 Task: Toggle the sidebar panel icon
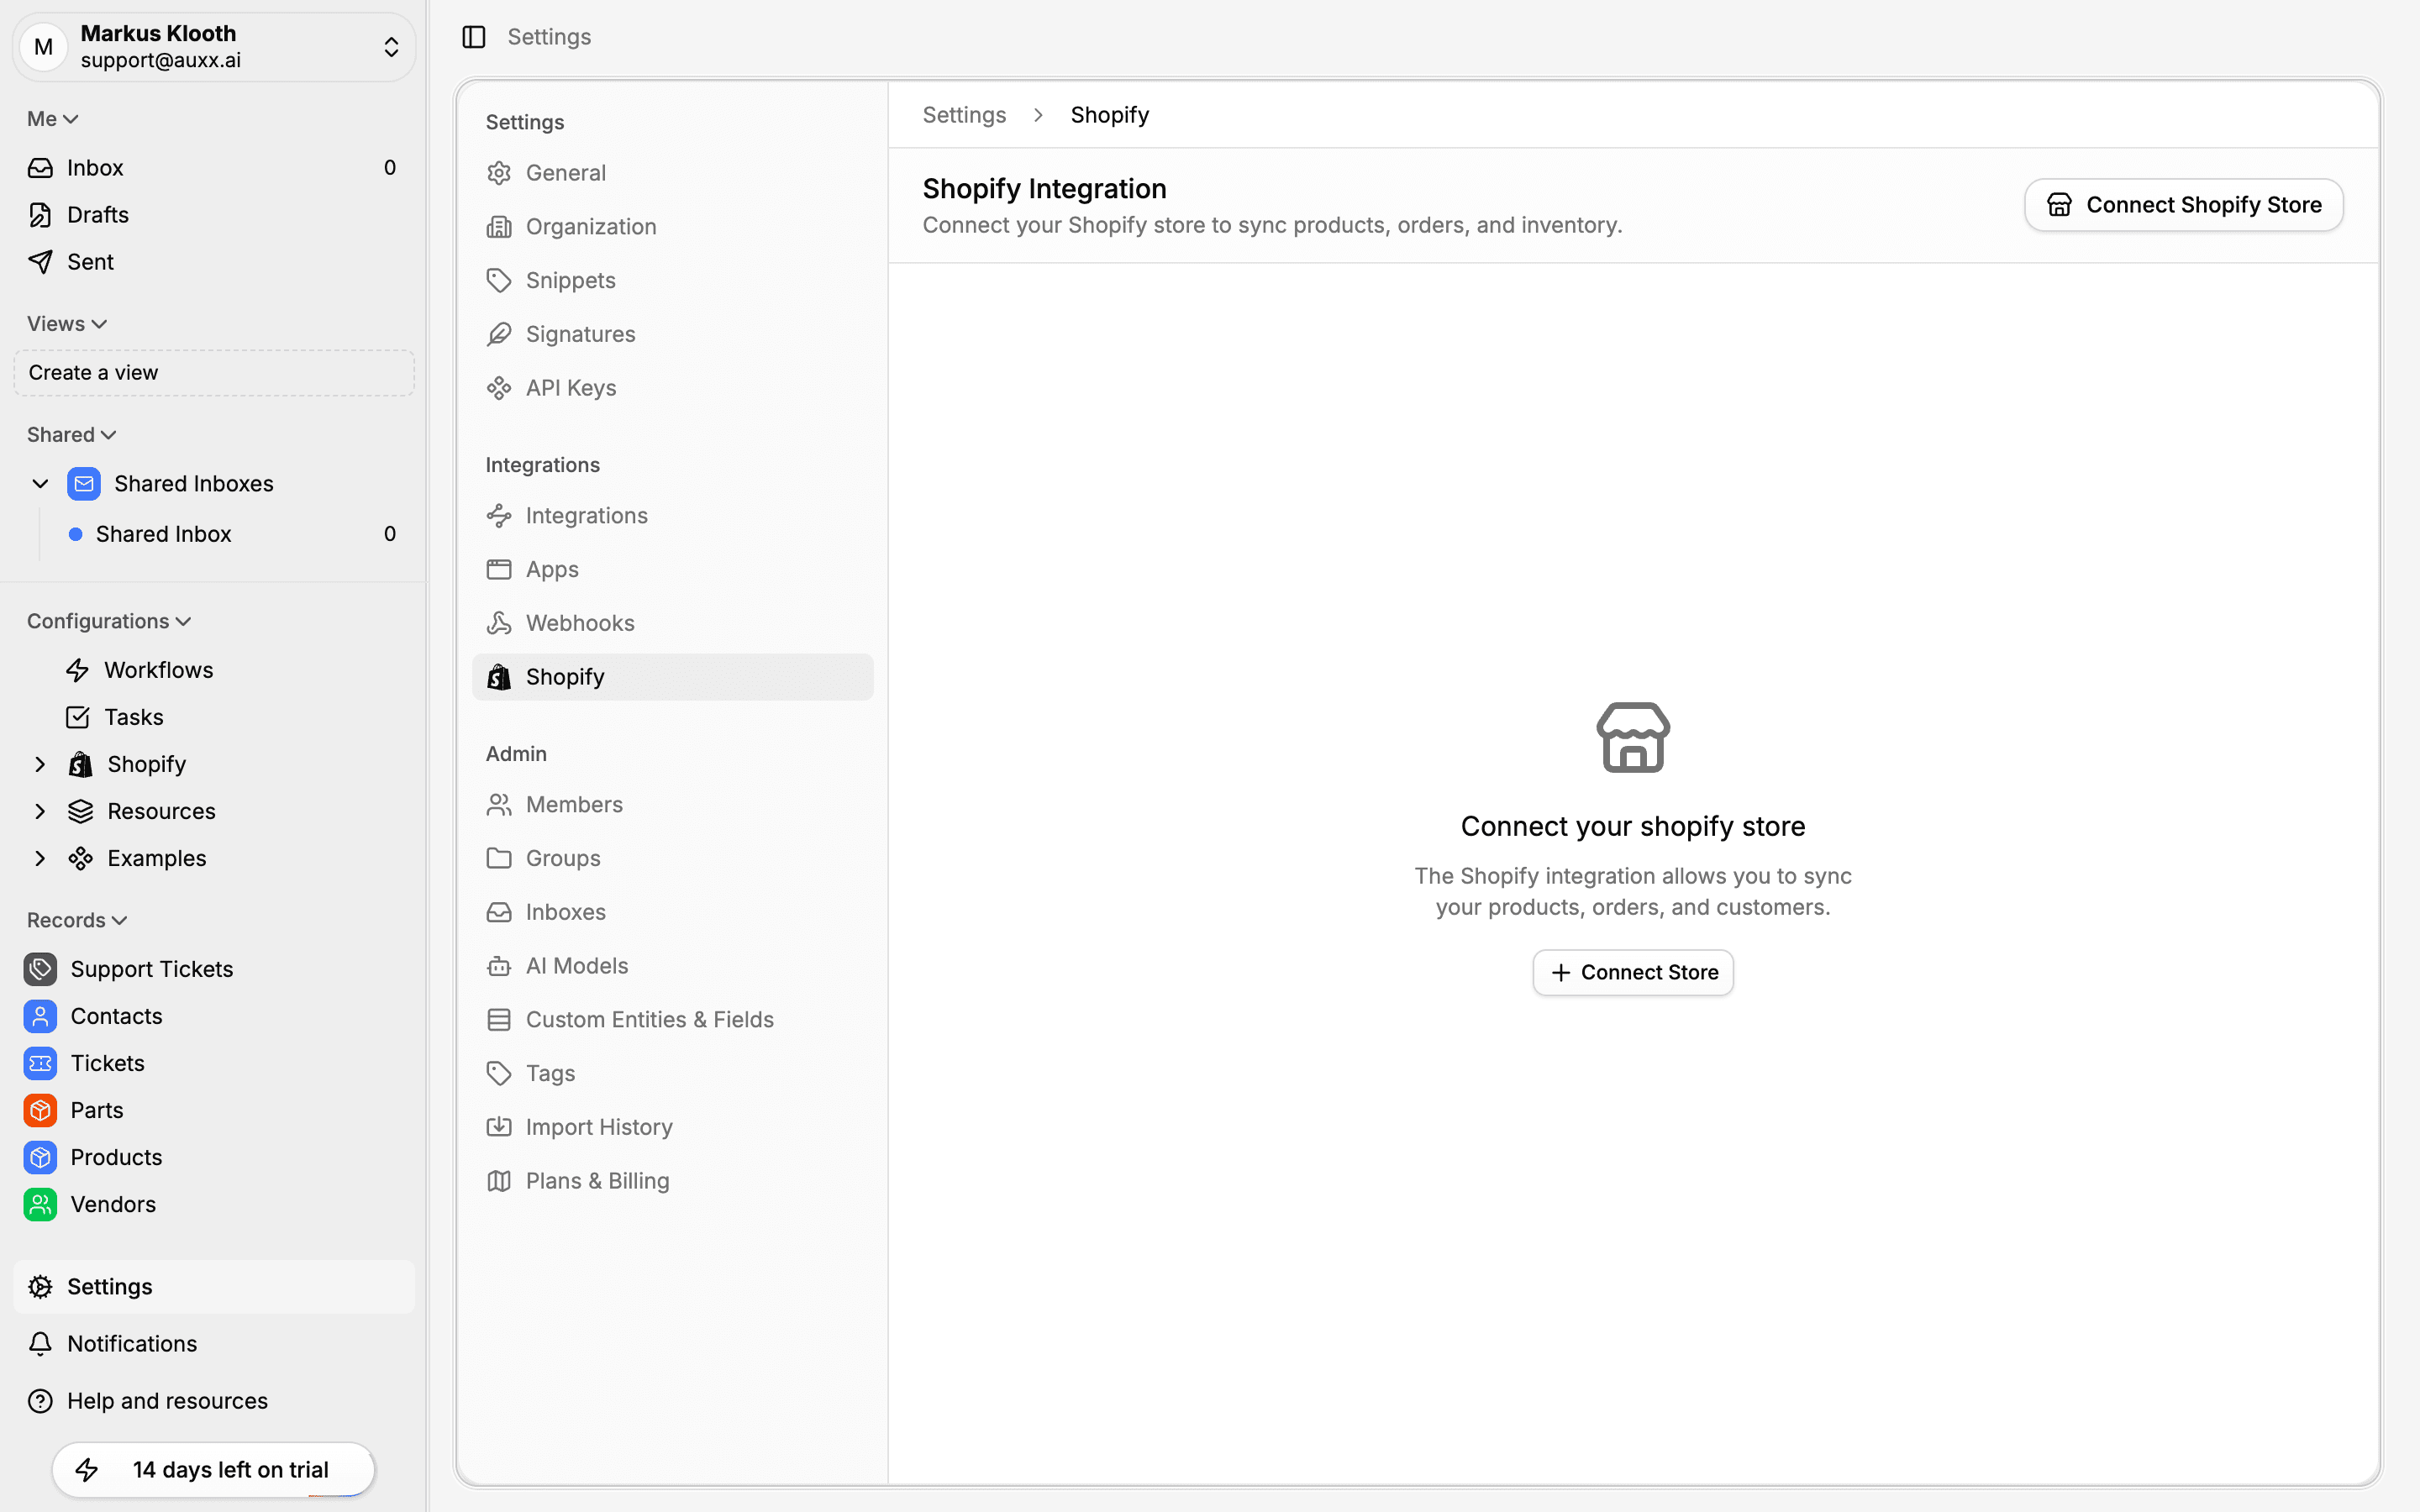(x=474, y=37)
